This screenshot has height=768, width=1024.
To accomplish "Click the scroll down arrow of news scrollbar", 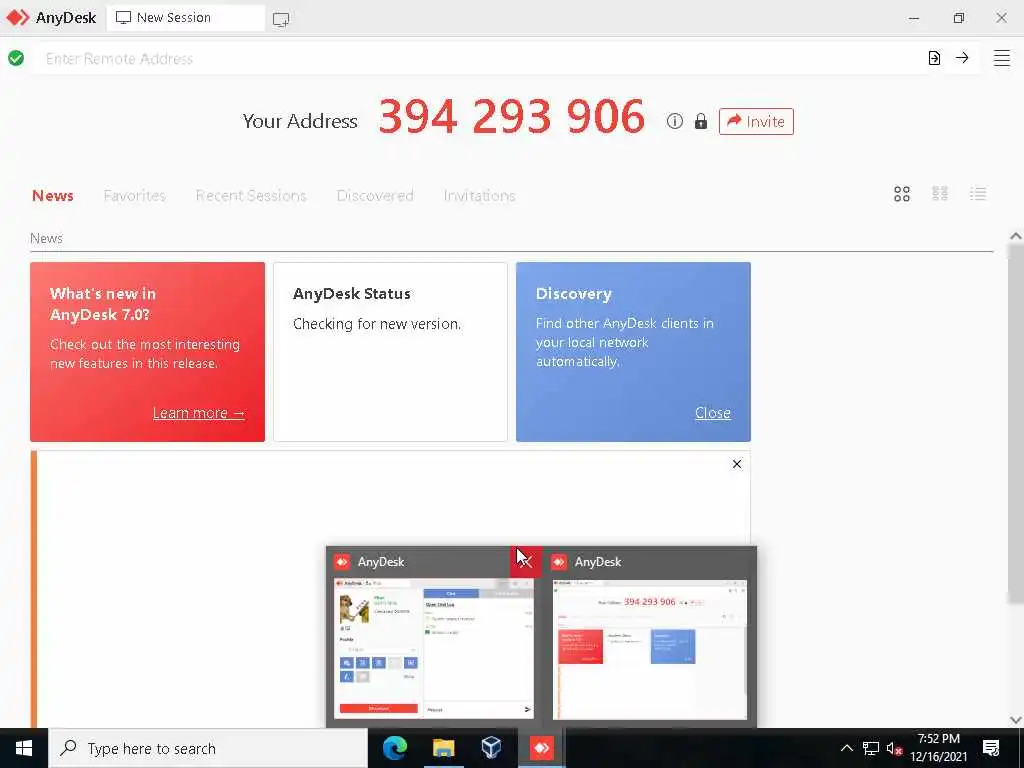I will [1016, 720].
